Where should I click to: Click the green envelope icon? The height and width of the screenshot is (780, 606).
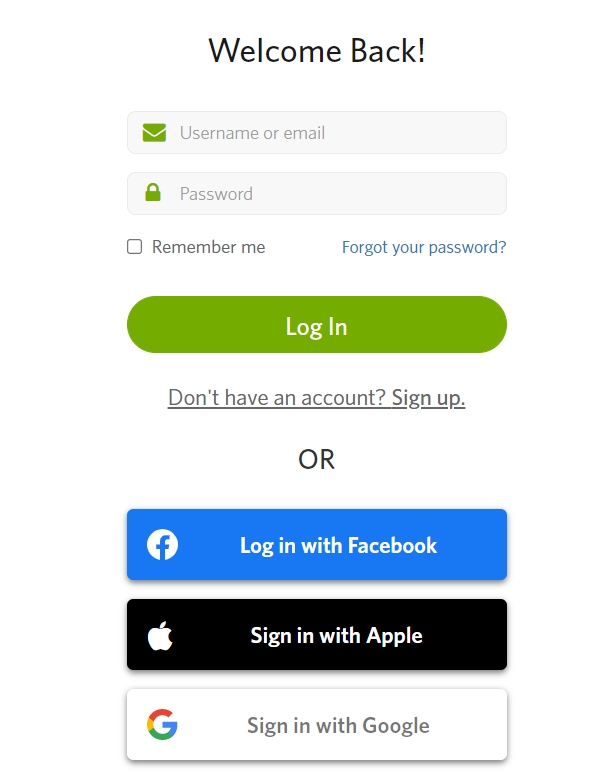tap(154, 133)
